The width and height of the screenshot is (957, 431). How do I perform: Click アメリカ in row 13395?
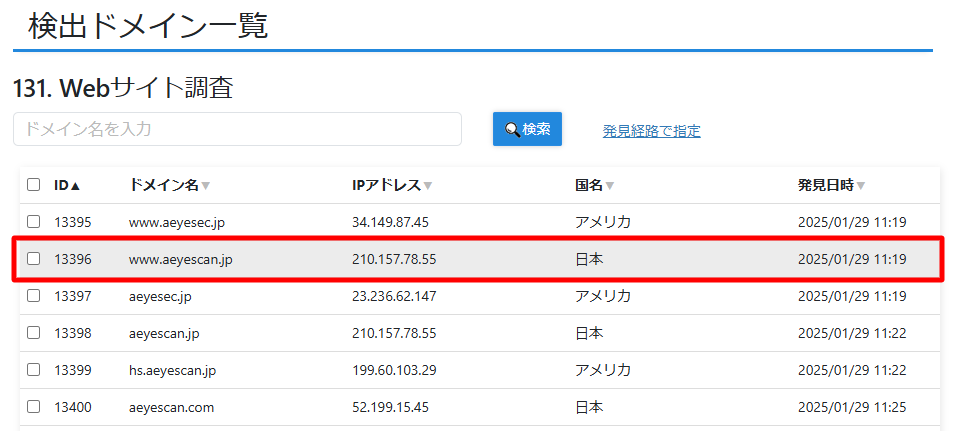(x=602, y=222)
